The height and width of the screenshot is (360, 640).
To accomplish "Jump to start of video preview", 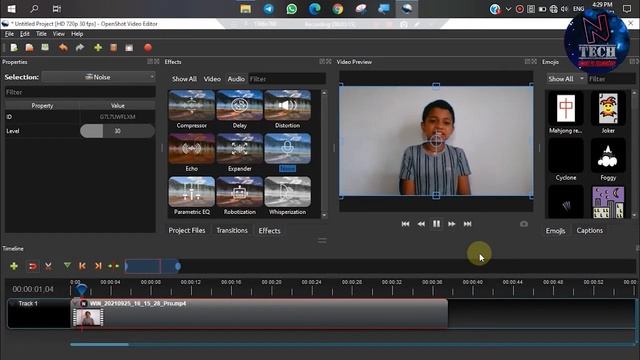I will (x=405, y=224).
